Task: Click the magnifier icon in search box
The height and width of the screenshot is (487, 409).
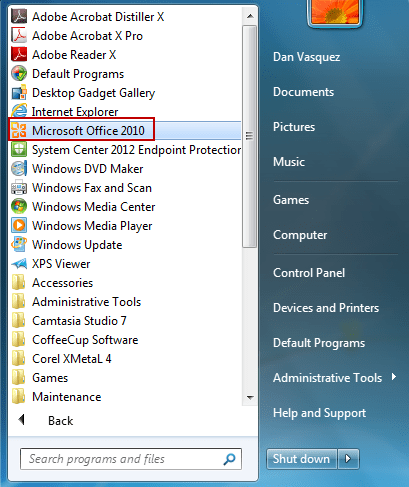Action: (x=229, y=459)
